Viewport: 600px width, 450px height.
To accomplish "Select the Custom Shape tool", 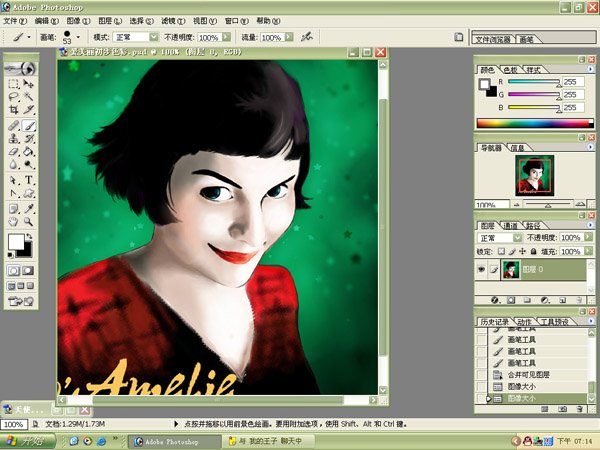I will (x=29, y=193).
